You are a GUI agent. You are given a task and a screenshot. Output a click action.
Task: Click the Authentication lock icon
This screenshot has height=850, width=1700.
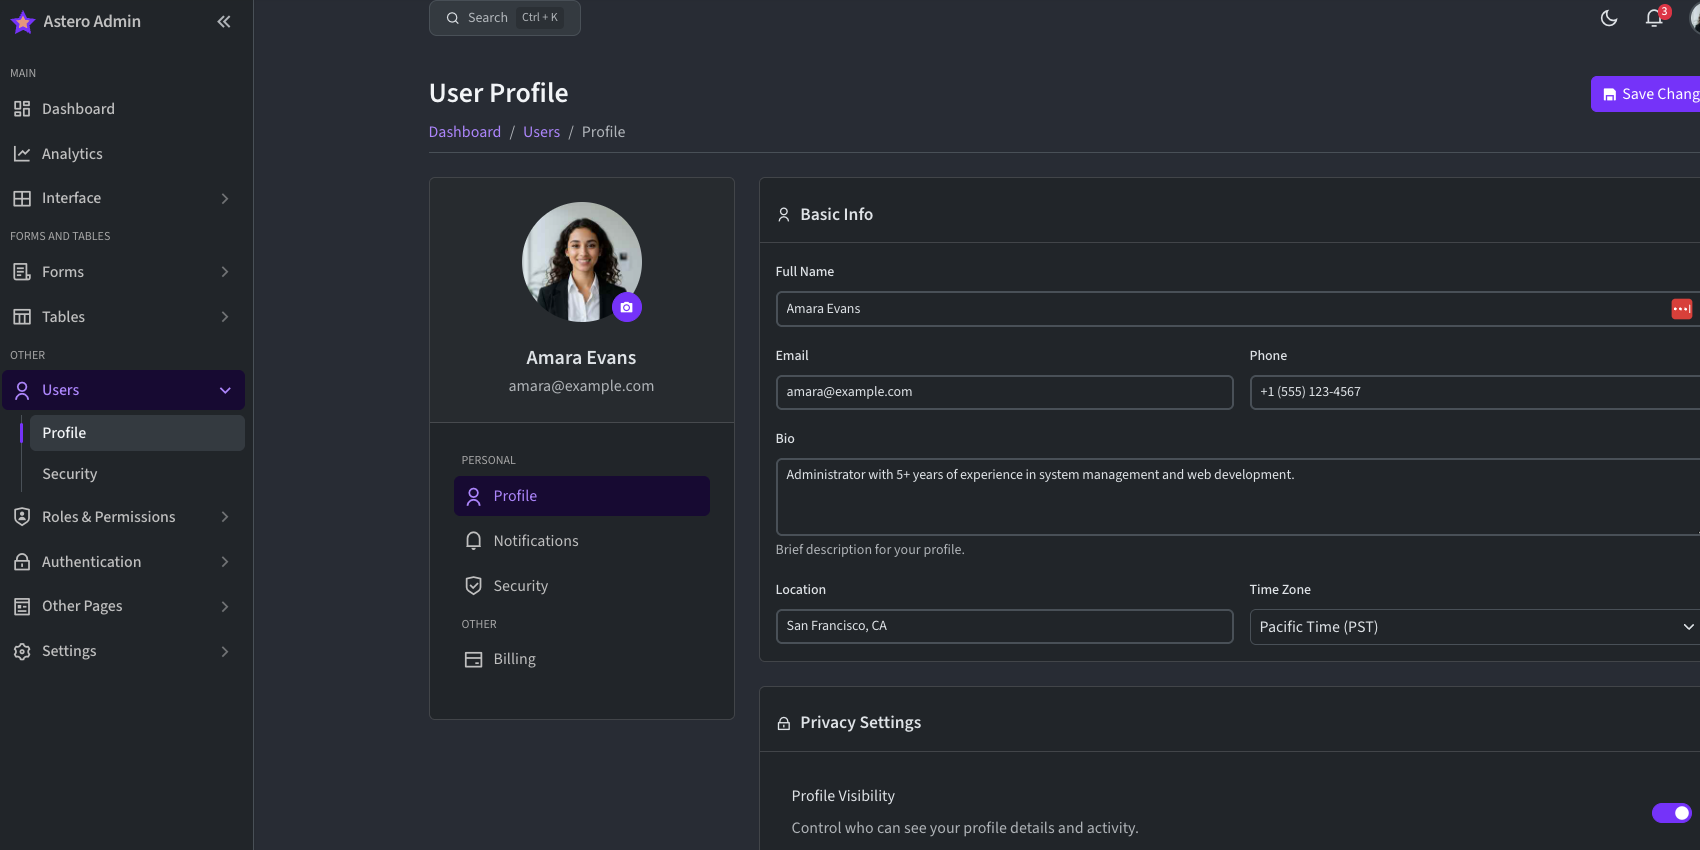point(22,562)
